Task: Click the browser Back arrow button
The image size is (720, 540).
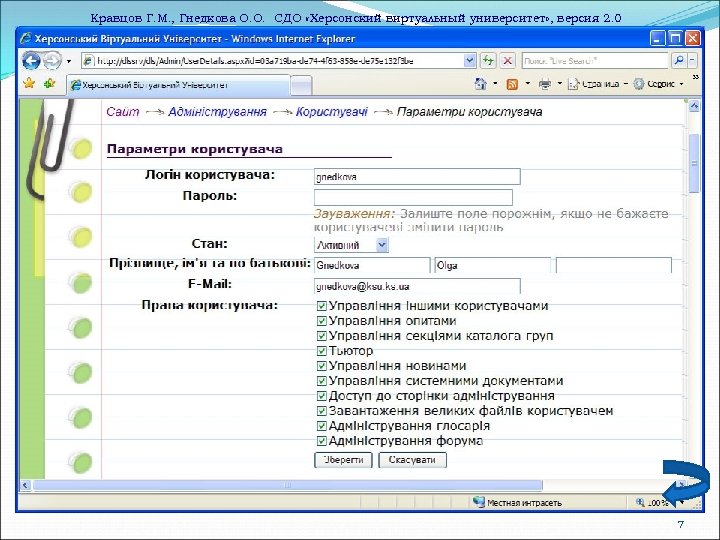Action: point(31,61)
